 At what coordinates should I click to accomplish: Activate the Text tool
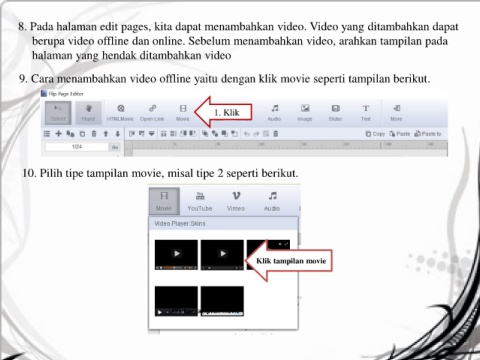pyautogui.click(x=366, y=113)
